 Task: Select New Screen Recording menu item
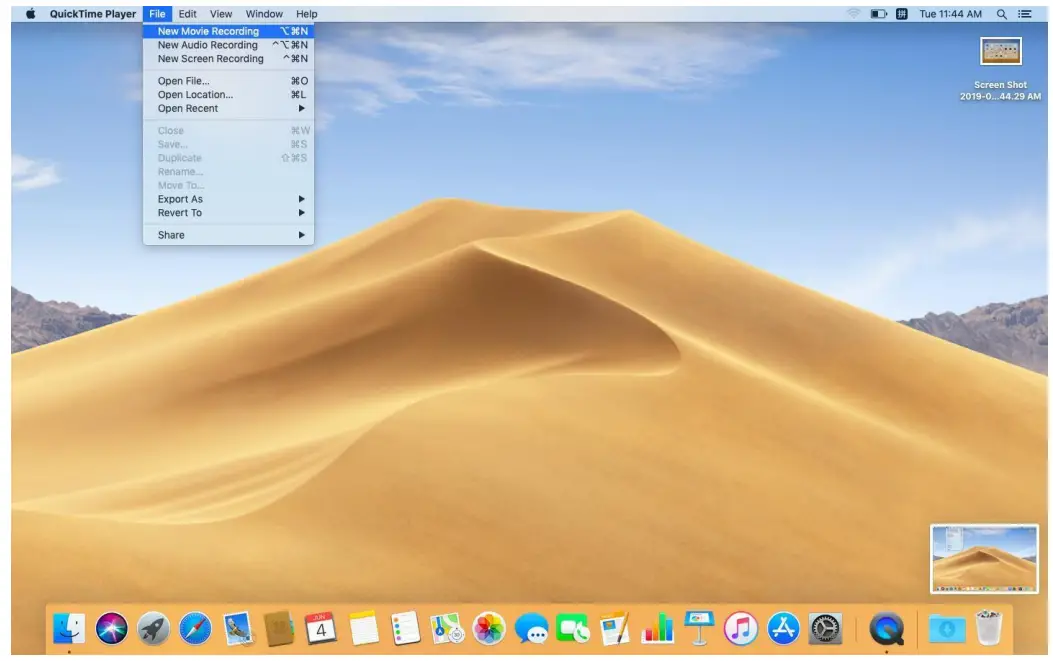210,58
